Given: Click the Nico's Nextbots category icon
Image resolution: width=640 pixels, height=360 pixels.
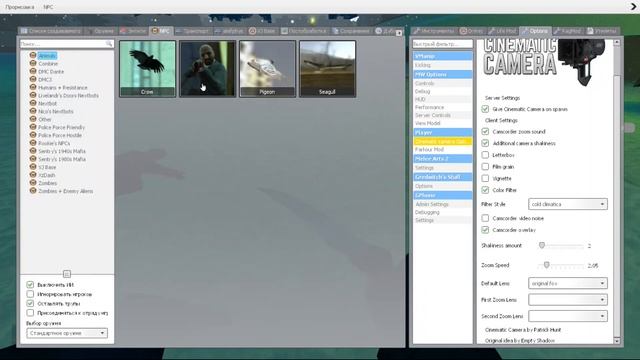Looking at the screenshot, I should tap(33, 111).
